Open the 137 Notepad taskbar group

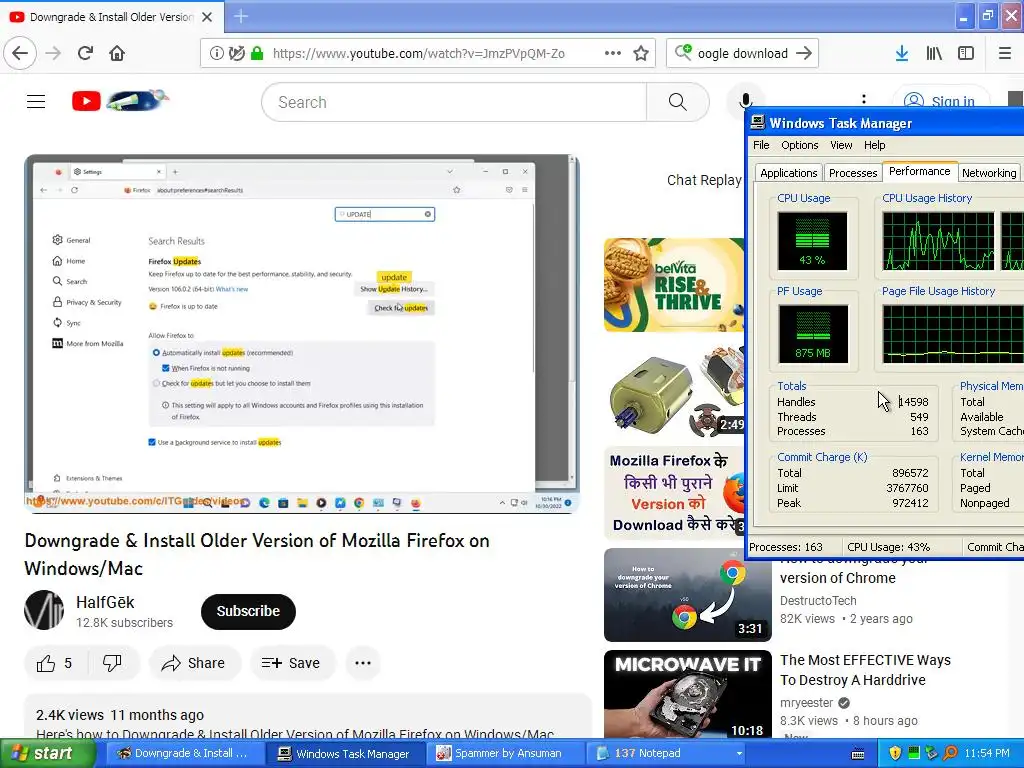666,754
